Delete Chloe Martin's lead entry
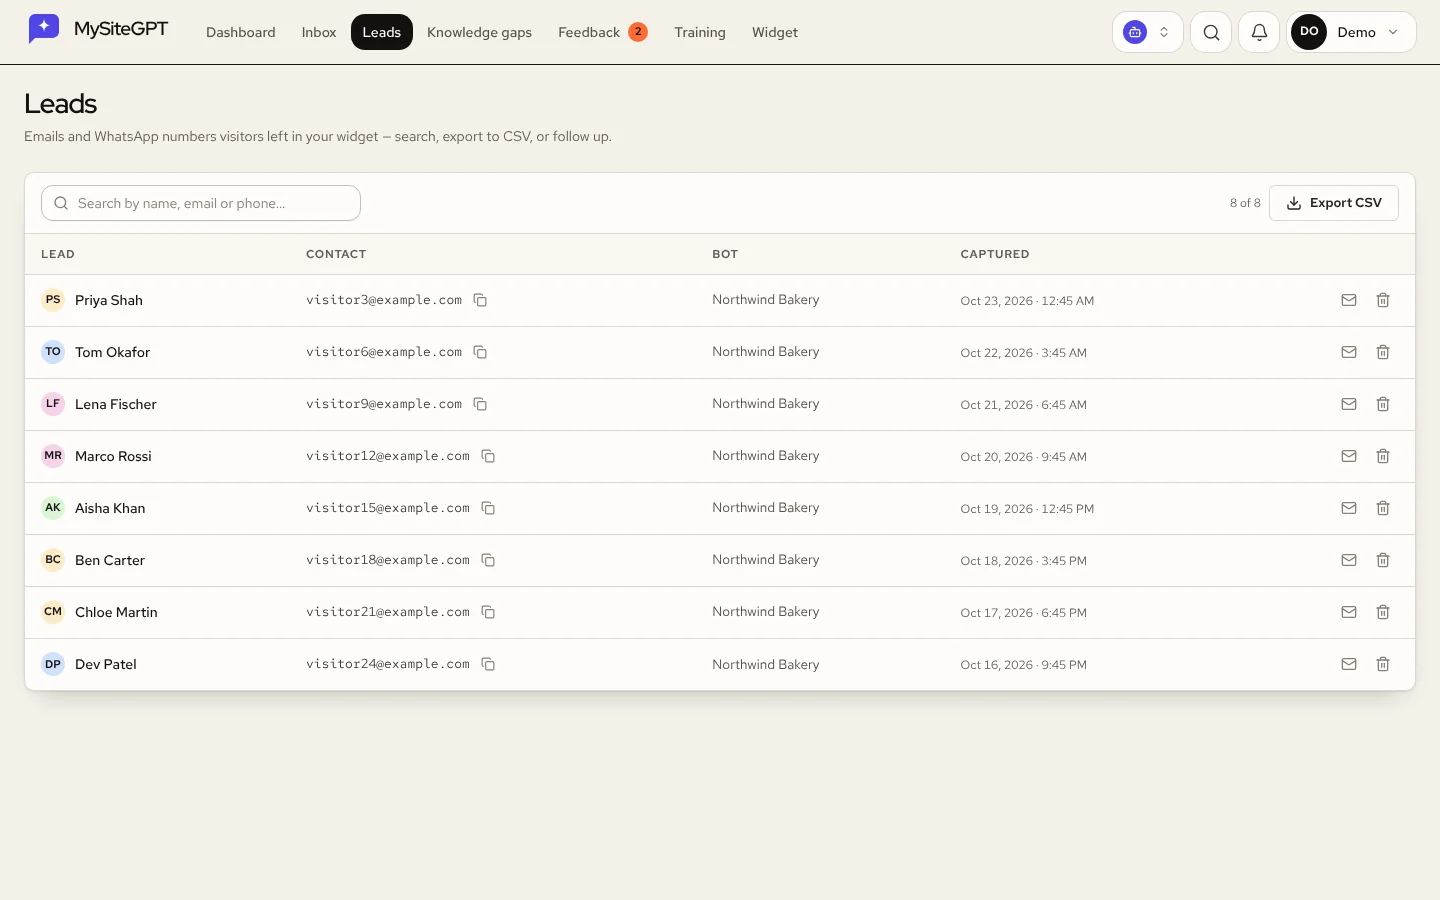Viewport: 1440px width, 900px height. (1383, 612)
